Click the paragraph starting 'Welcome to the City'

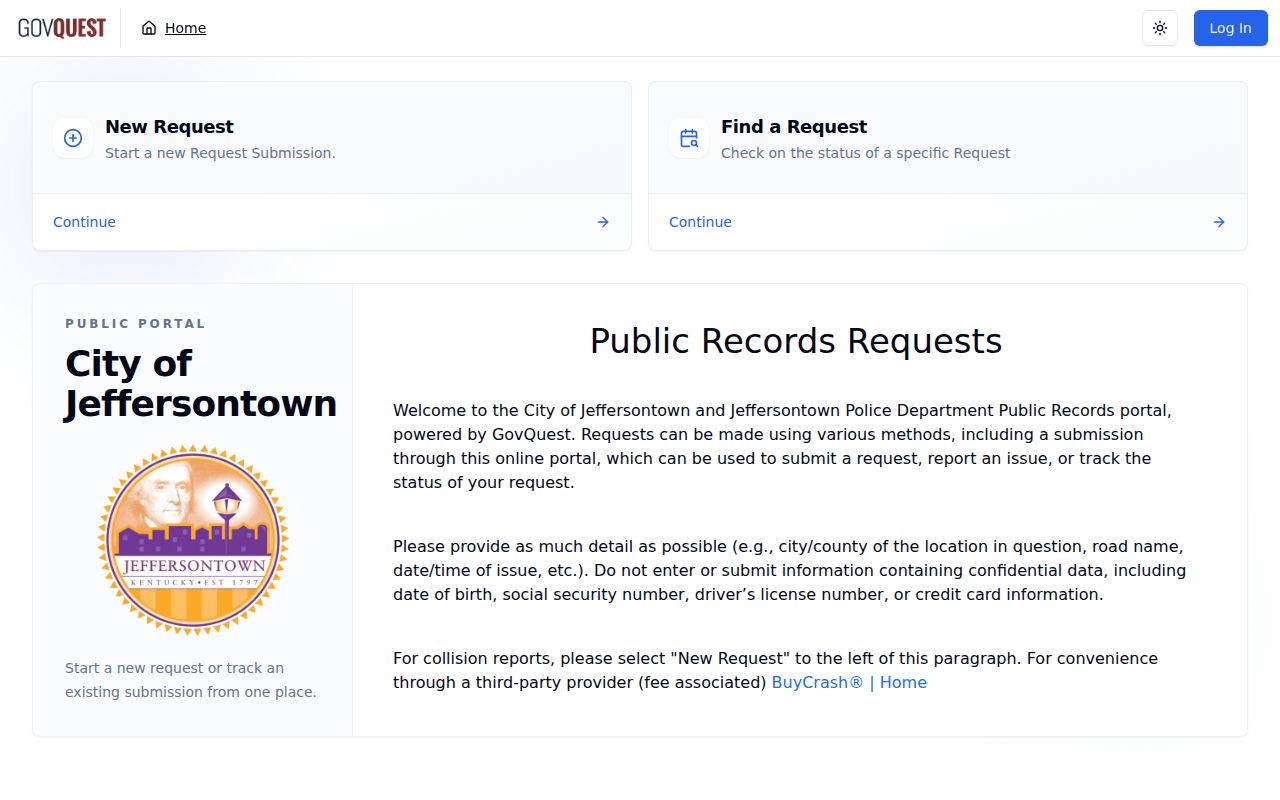pyautogui.click(x=782, y=446)
